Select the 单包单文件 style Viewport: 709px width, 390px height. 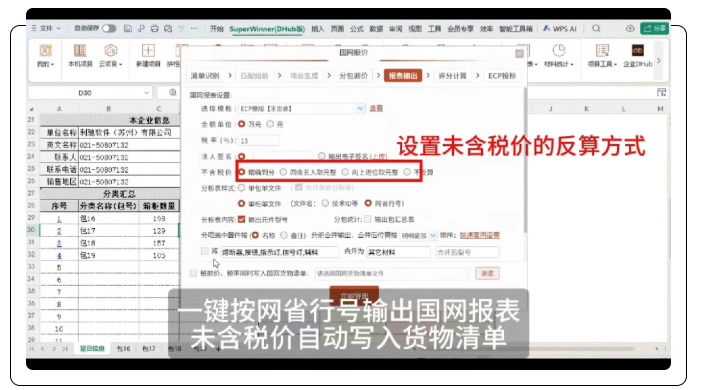241,188
